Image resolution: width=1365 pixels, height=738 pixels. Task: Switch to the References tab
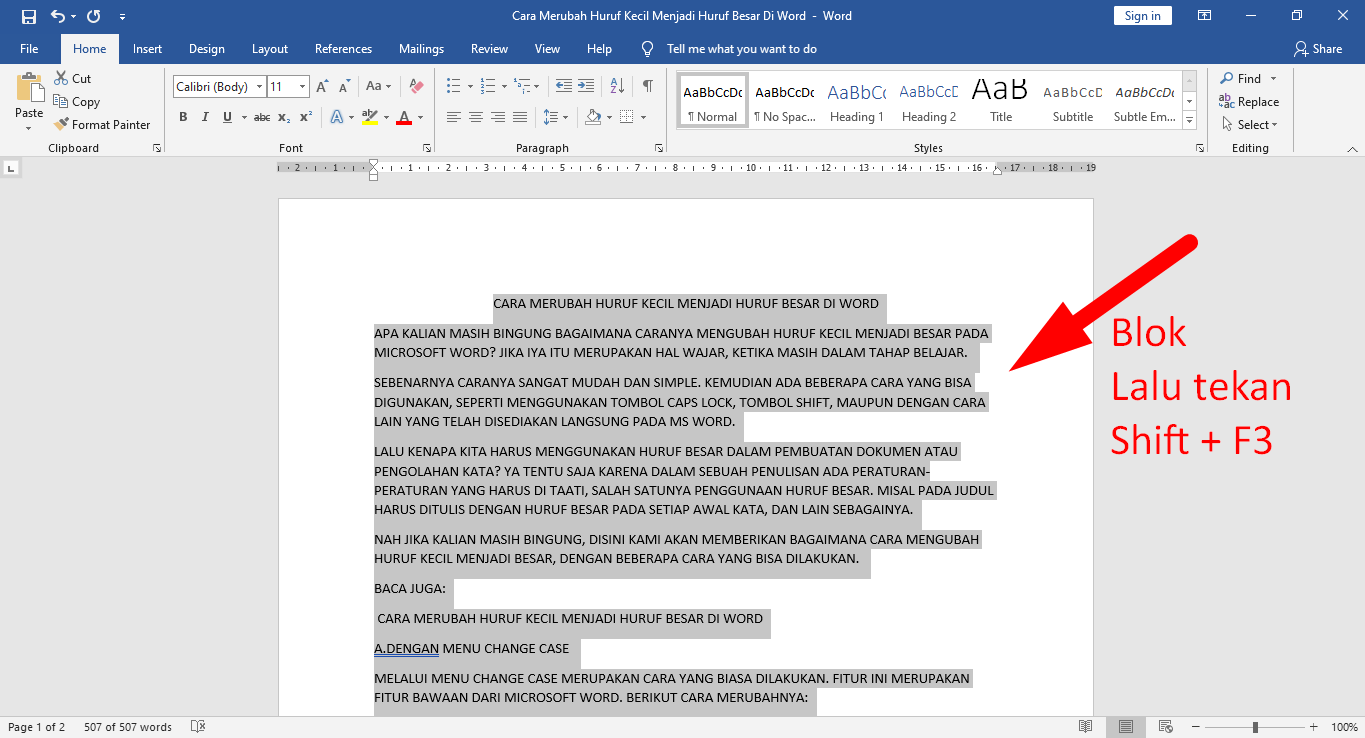(x=343, y=48)
